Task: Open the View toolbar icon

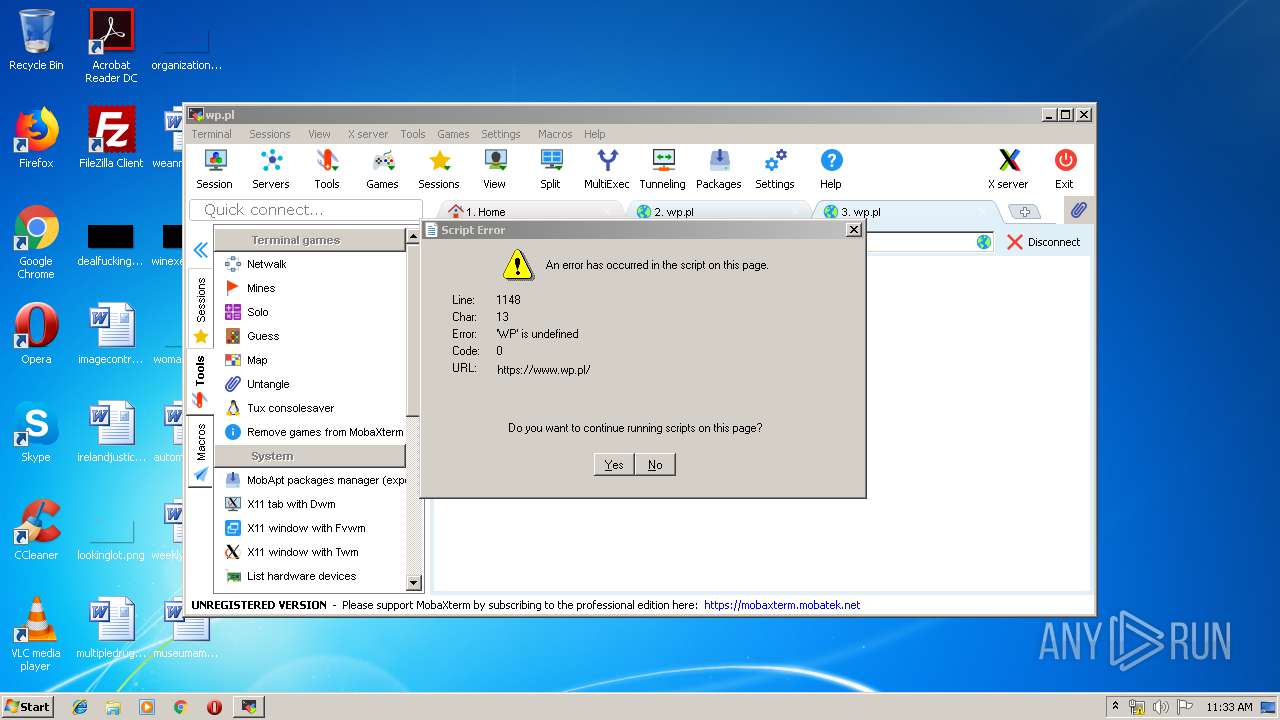Action: click(x=495, y=169)
